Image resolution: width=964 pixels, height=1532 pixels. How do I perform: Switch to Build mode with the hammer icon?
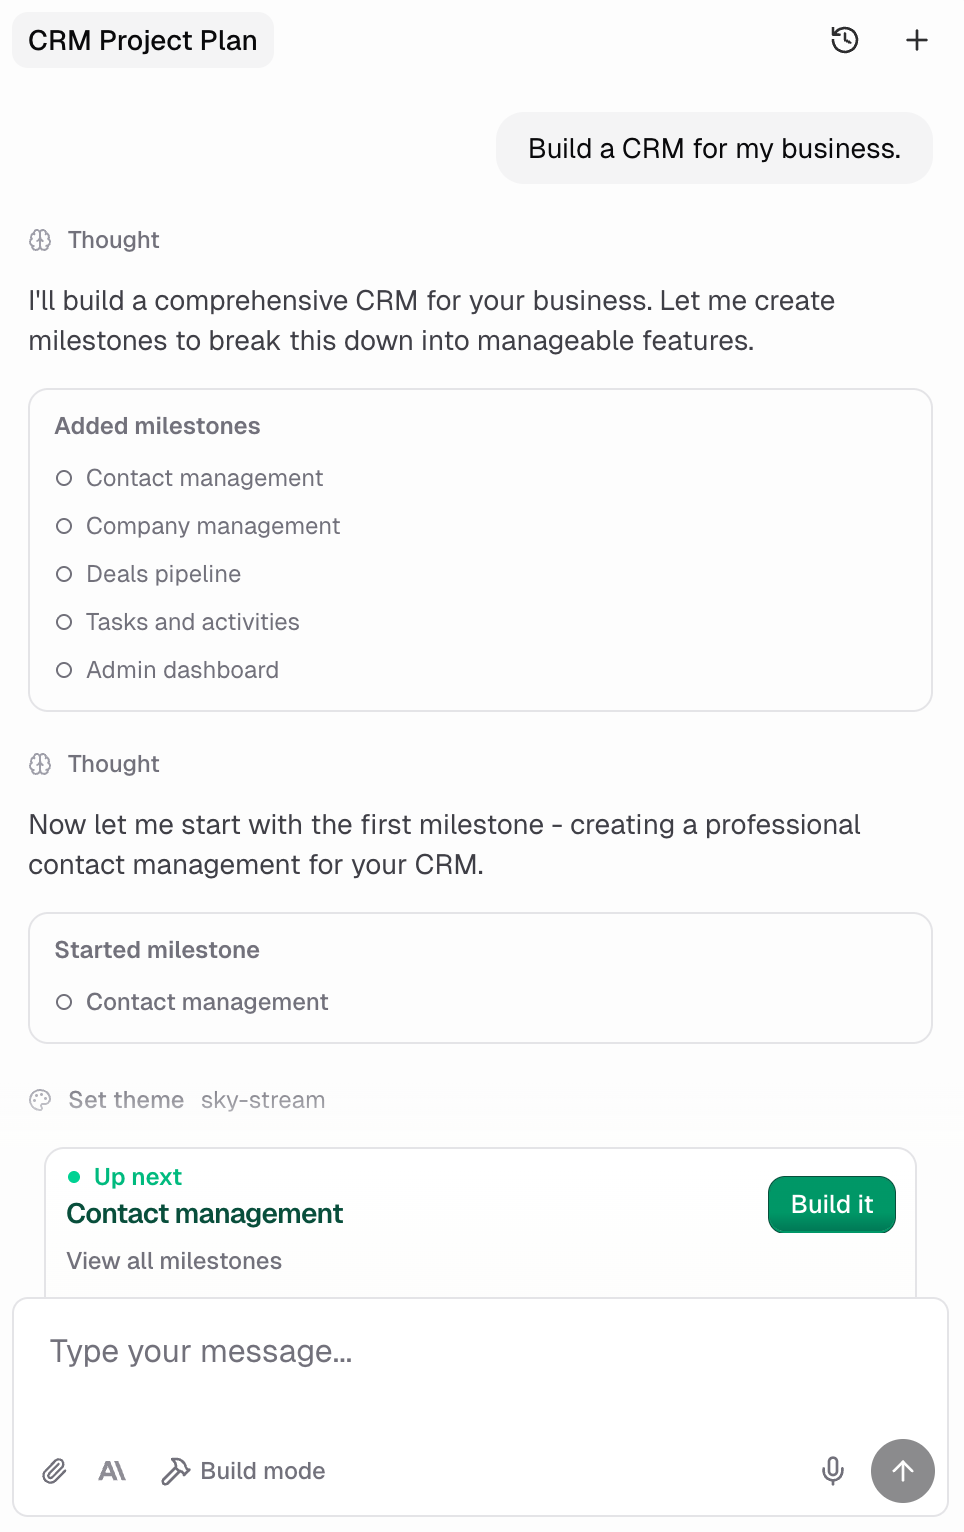point(176,1471)
